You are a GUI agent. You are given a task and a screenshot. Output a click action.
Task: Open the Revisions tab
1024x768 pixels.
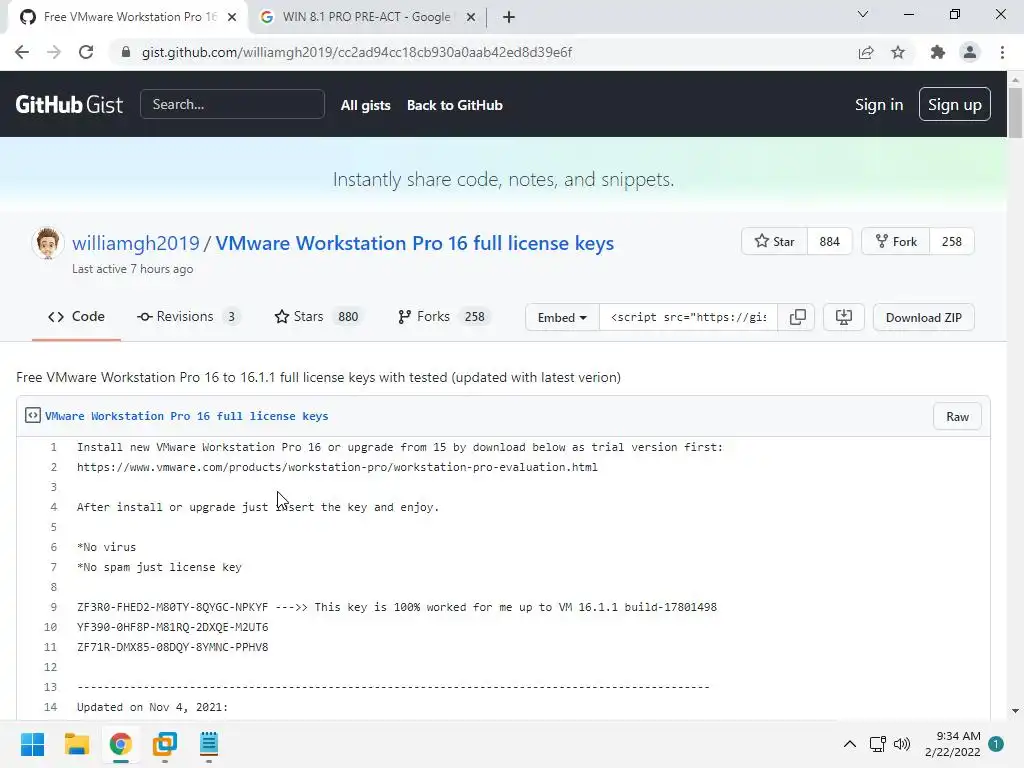[x=189, y=317]
